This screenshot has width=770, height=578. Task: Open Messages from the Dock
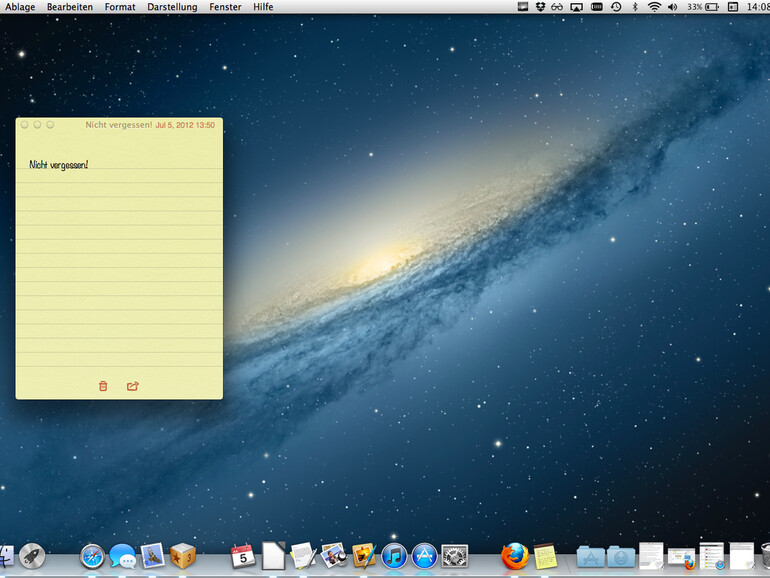122,556
